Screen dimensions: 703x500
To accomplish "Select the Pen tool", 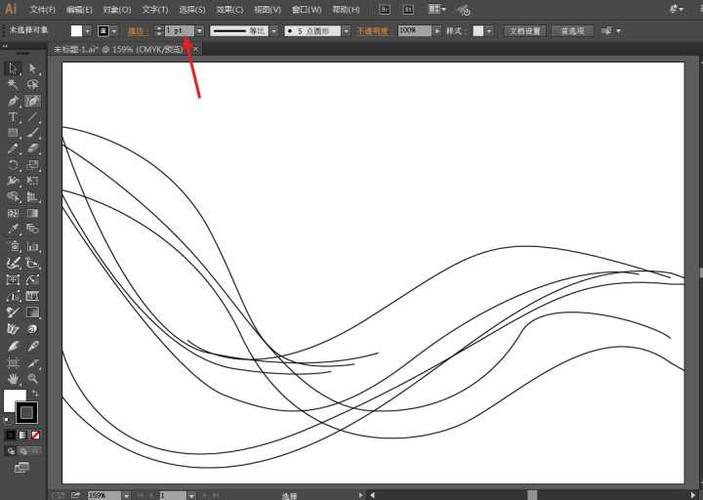I will click(13, 101).
